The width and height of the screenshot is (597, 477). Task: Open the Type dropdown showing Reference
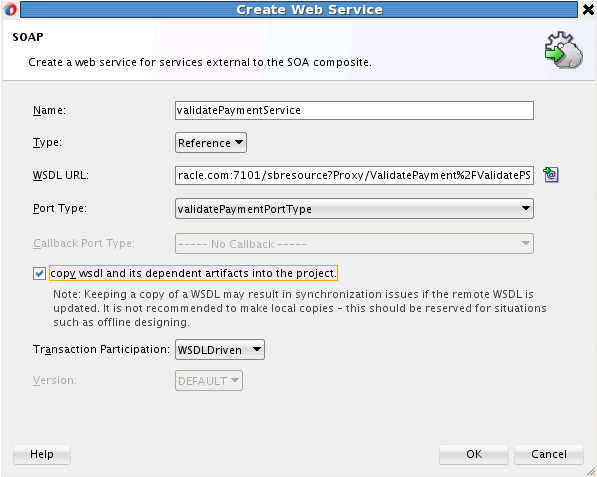[x=211, y=143]
